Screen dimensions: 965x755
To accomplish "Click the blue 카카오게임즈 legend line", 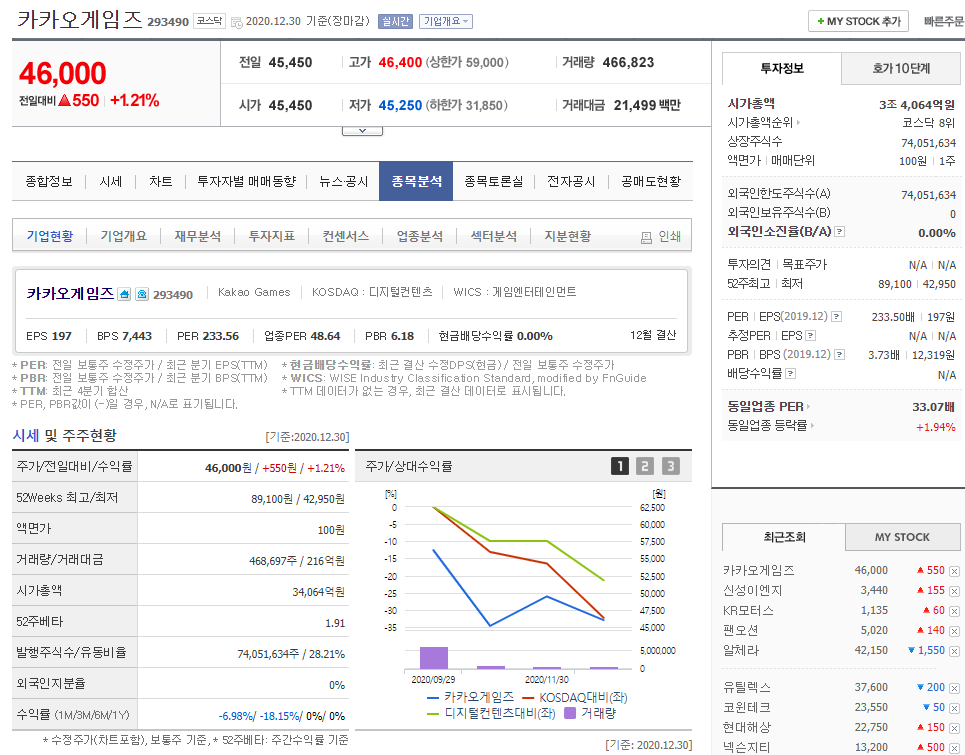I will point(433,698).
